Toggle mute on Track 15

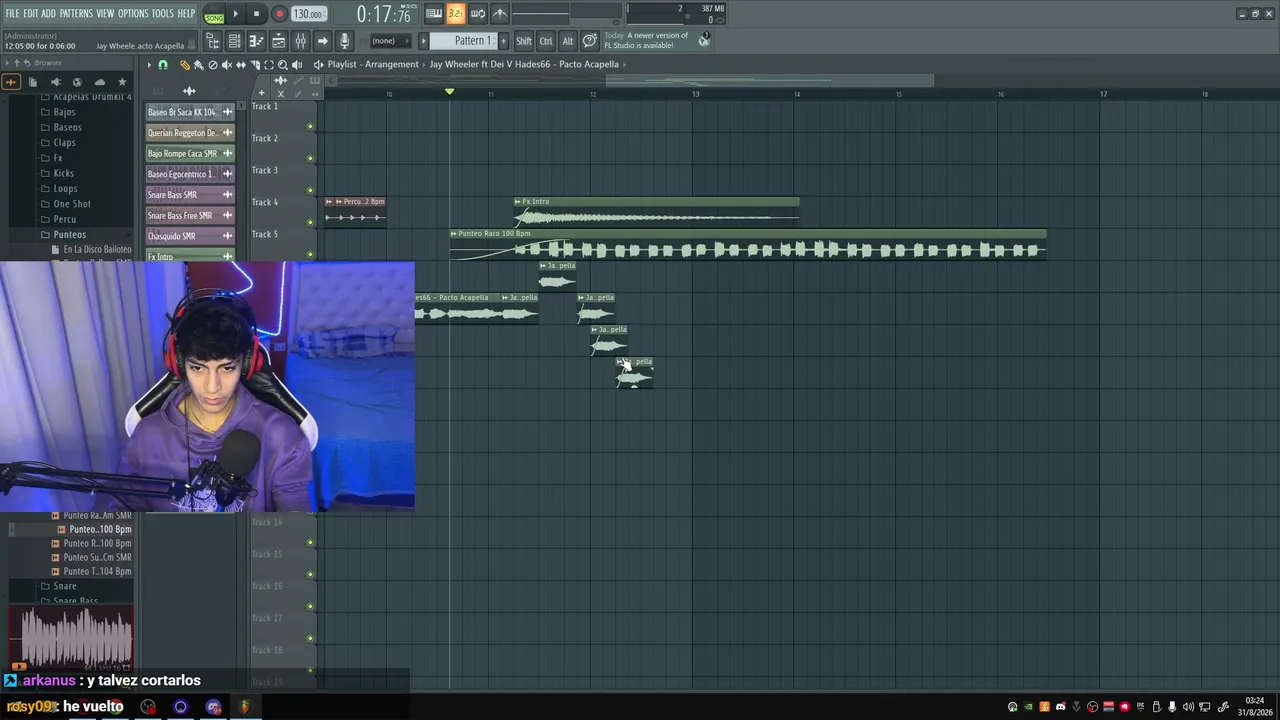tap(310, 574)
